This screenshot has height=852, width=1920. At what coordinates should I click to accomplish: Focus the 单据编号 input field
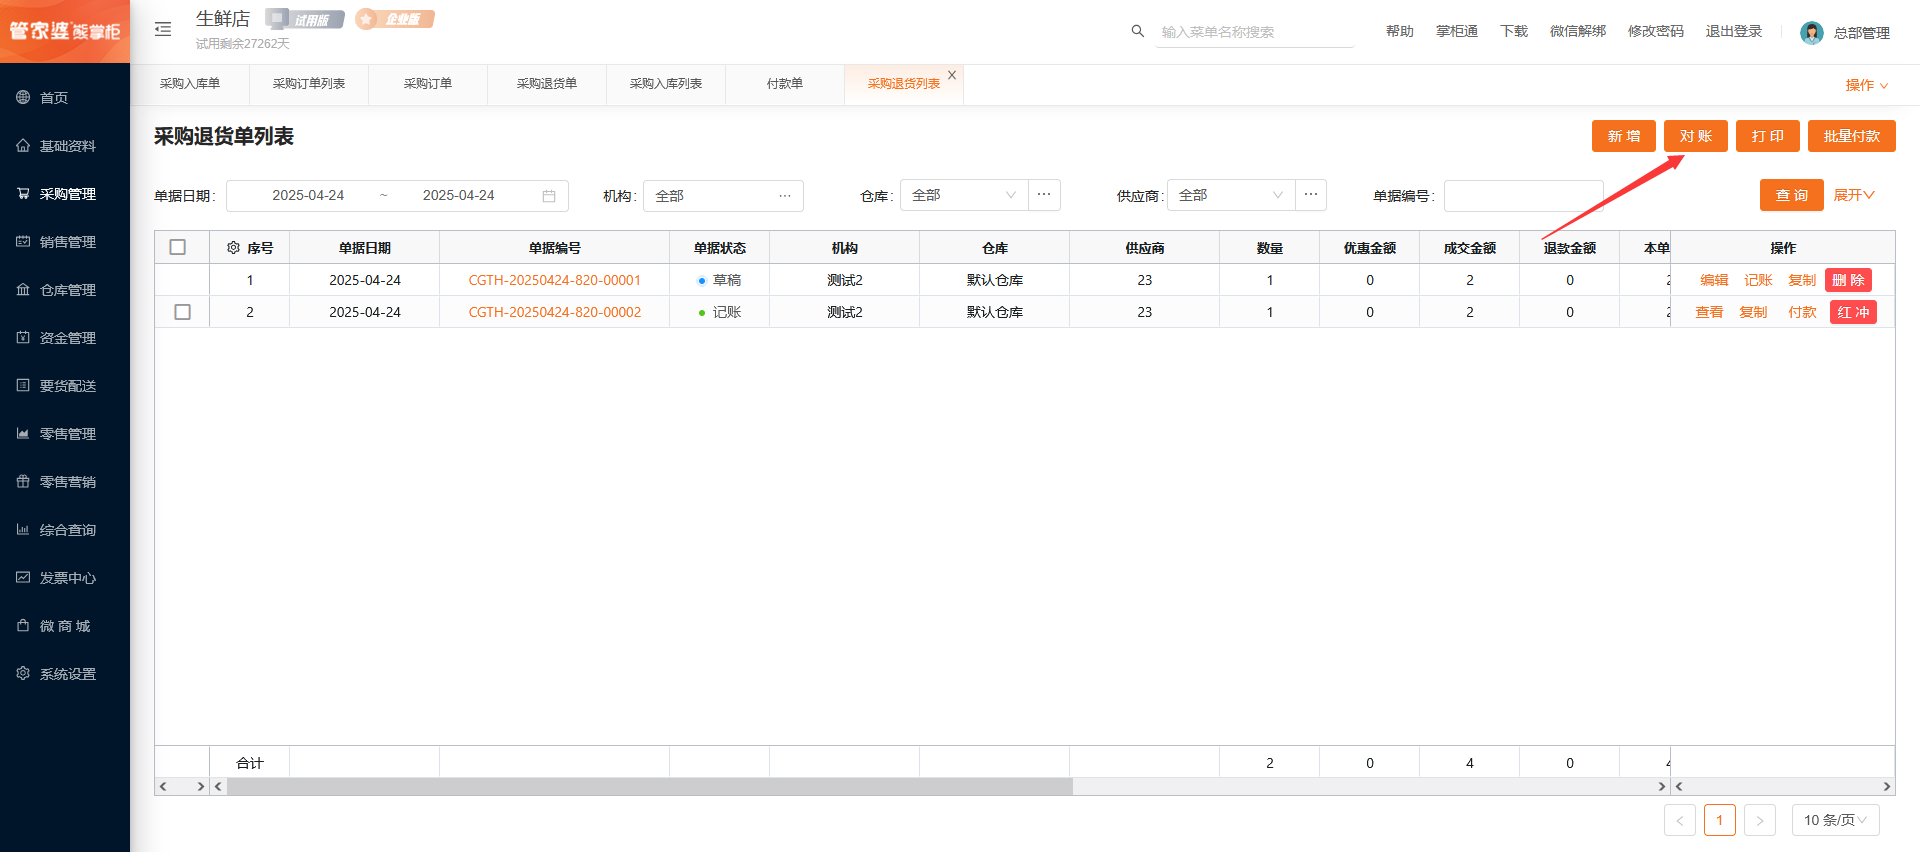(1524, 196)
